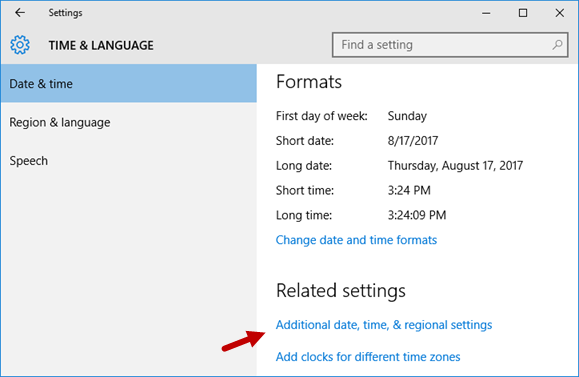This screenshot has height=377, width=579.
Task: Click the Formats heading
Action: (309, 82)
